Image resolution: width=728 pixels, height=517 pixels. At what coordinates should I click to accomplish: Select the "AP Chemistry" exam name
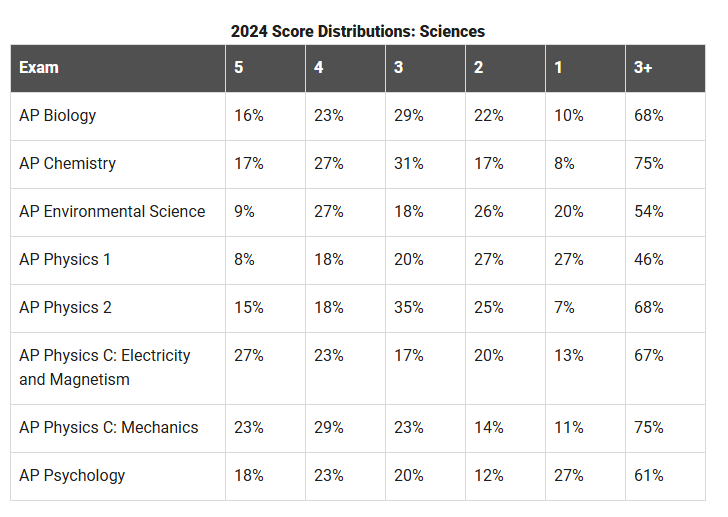[67, 163]
